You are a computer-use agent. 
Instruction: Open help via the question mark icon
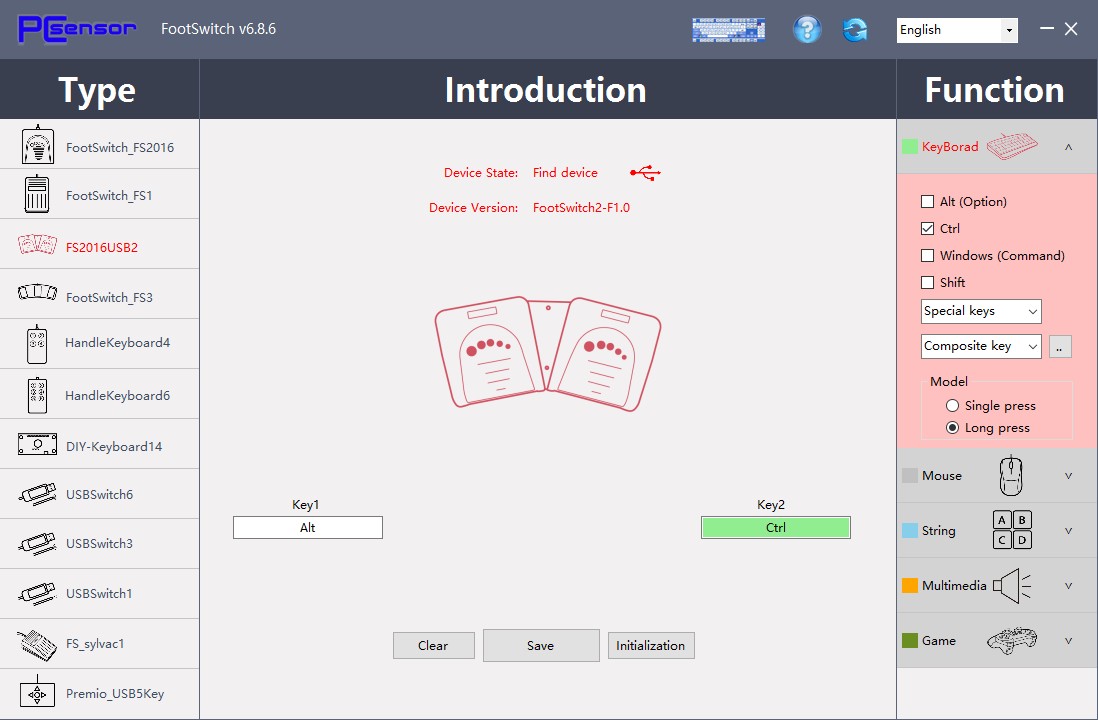807,29
